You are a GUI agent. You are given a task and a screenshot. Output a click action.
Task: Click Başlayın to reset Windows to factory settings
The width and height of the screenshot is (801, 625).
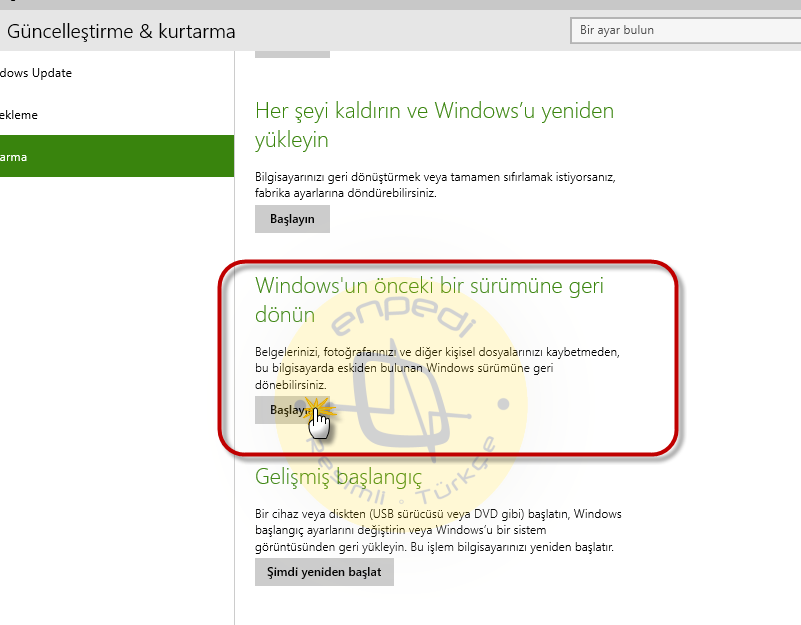pos(292,219)
